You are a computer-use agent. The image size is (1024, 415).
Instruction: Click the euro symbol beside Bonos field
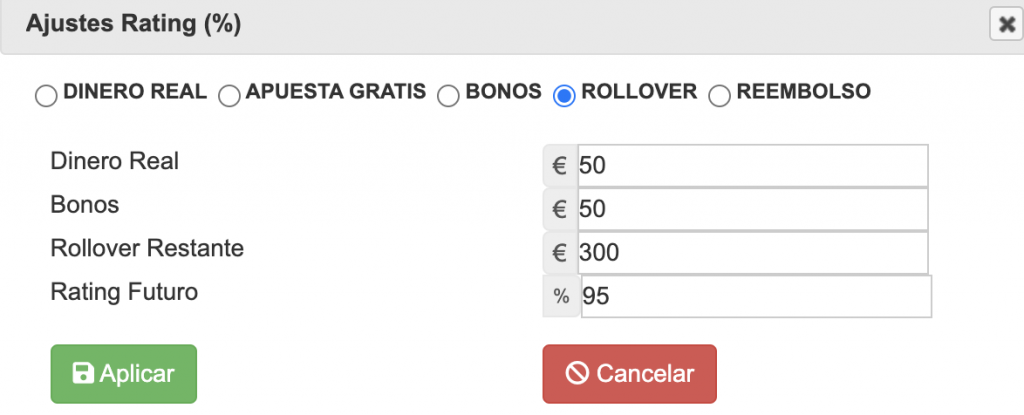[560, 209]
